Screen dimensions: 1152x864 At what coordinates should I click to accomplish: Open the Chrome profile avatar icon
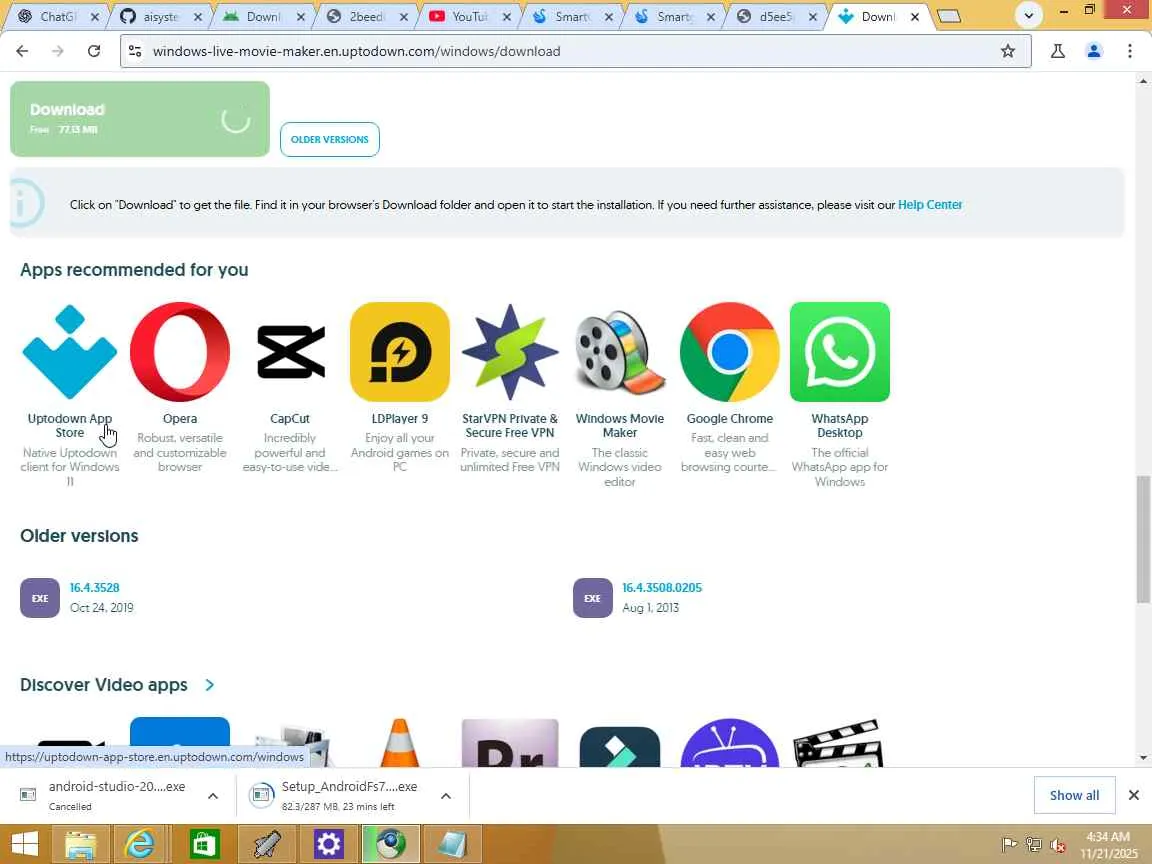point(1094,51)
